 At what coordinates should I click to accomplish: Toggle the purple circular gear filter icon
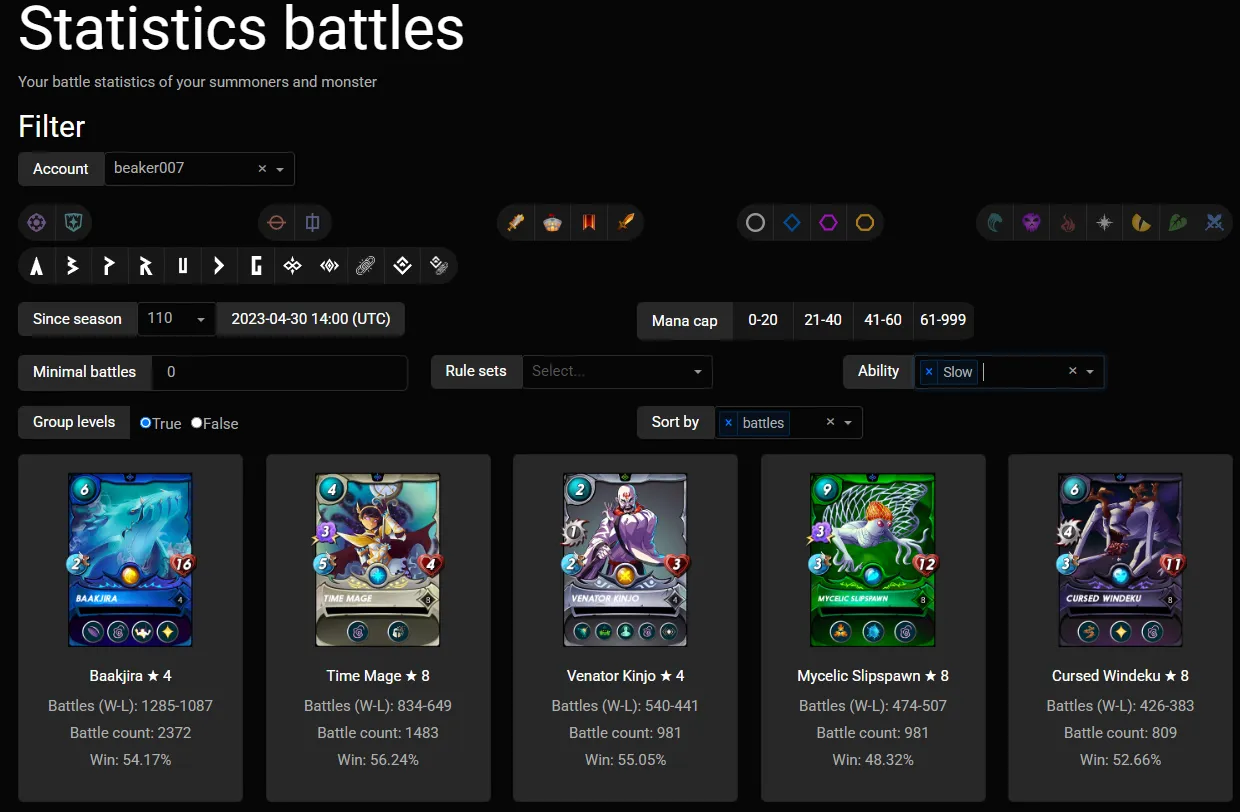click(37, 223)
